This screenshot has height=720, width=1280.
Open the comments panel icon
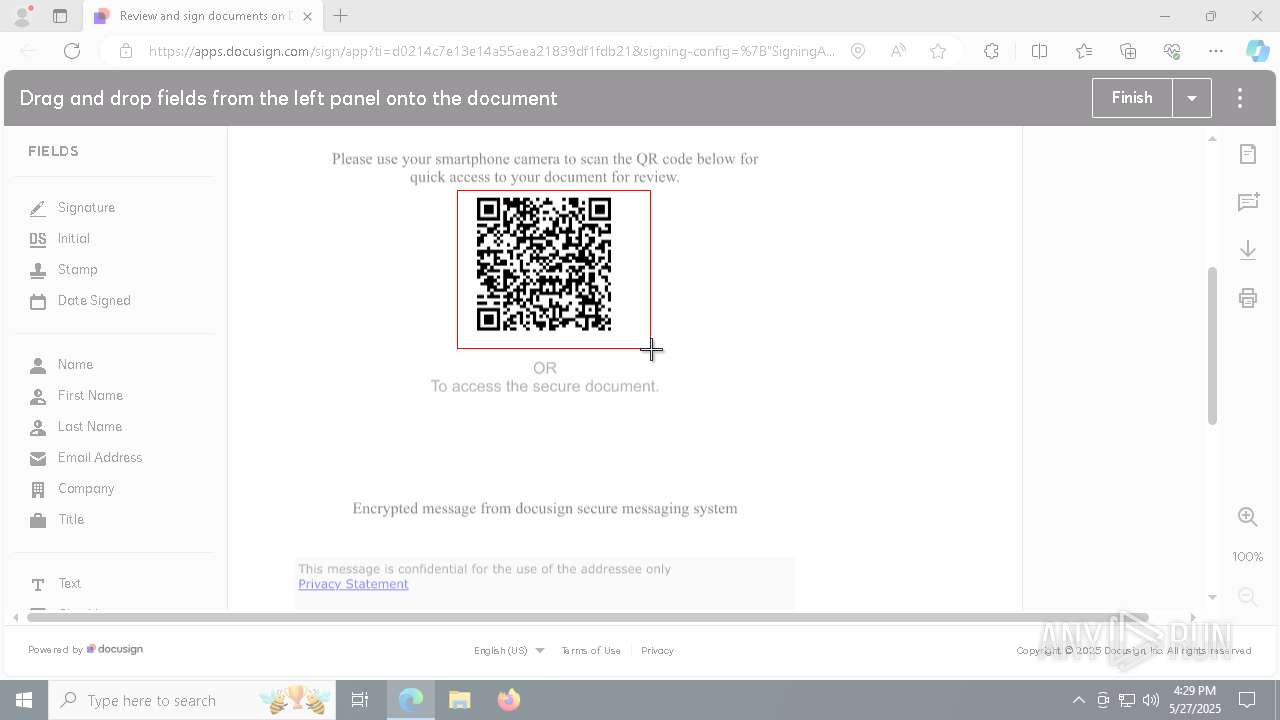click(1248, 202)
